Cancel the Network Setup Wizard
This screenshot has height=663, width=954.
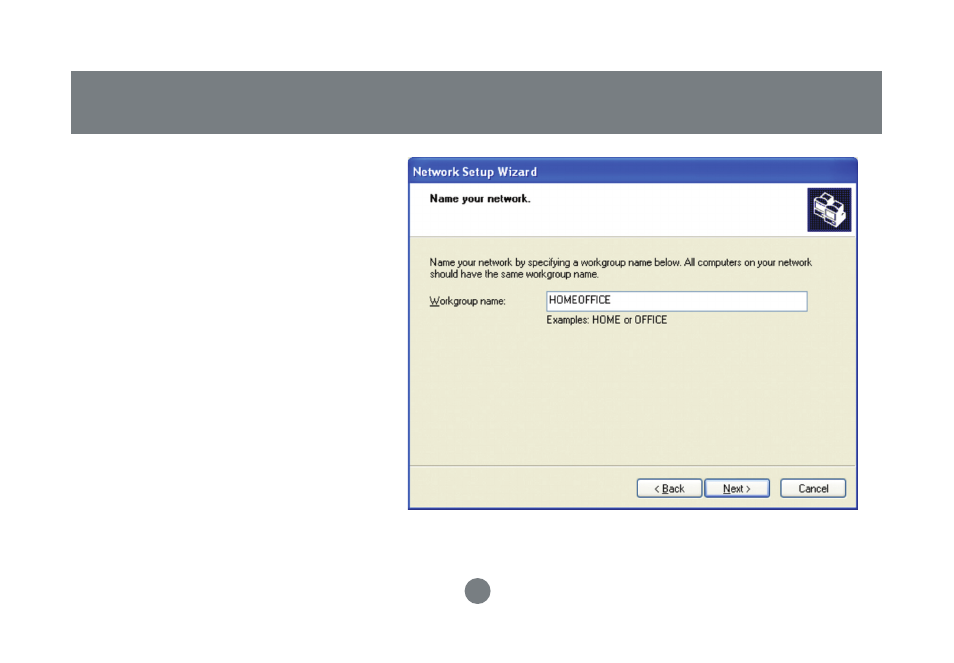[813, 488]
